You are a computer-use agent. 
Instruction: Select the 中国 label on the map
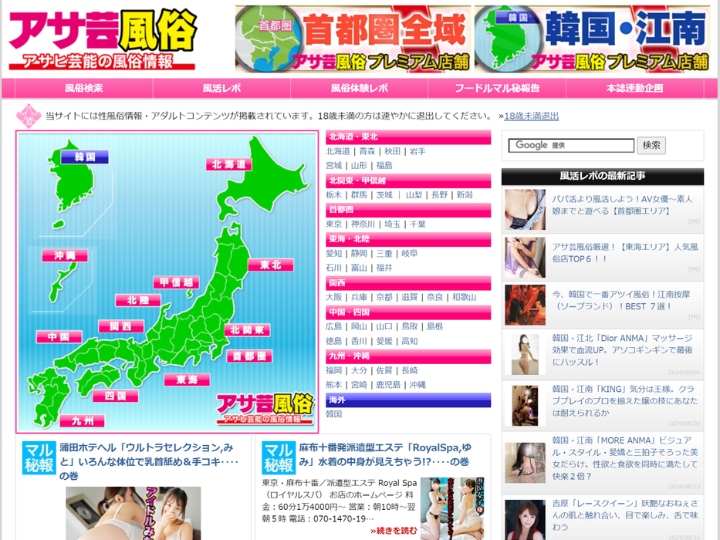point(59,337)
